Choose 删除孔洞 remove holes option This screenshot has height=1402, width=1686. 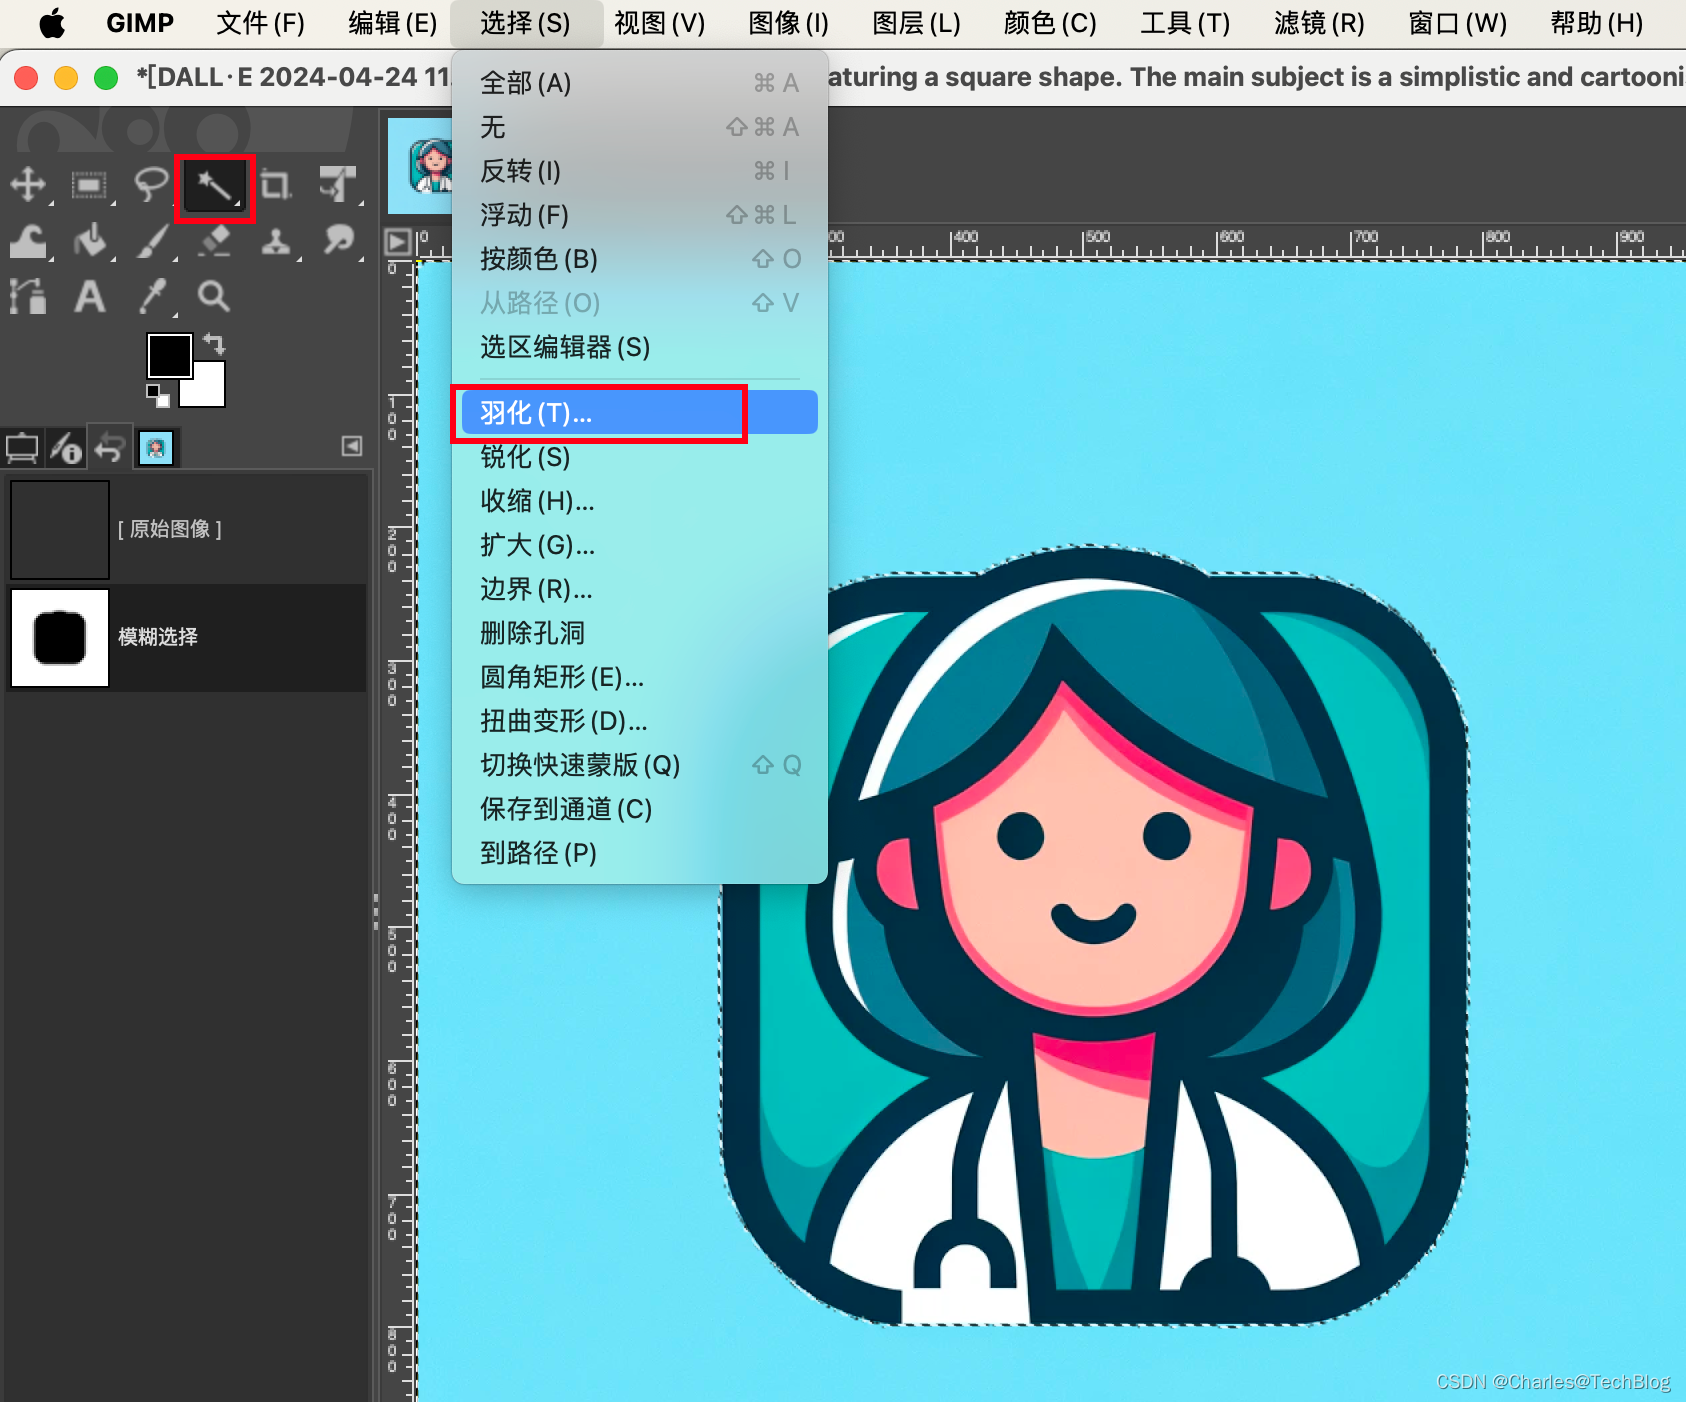click(x=639, y=633)
